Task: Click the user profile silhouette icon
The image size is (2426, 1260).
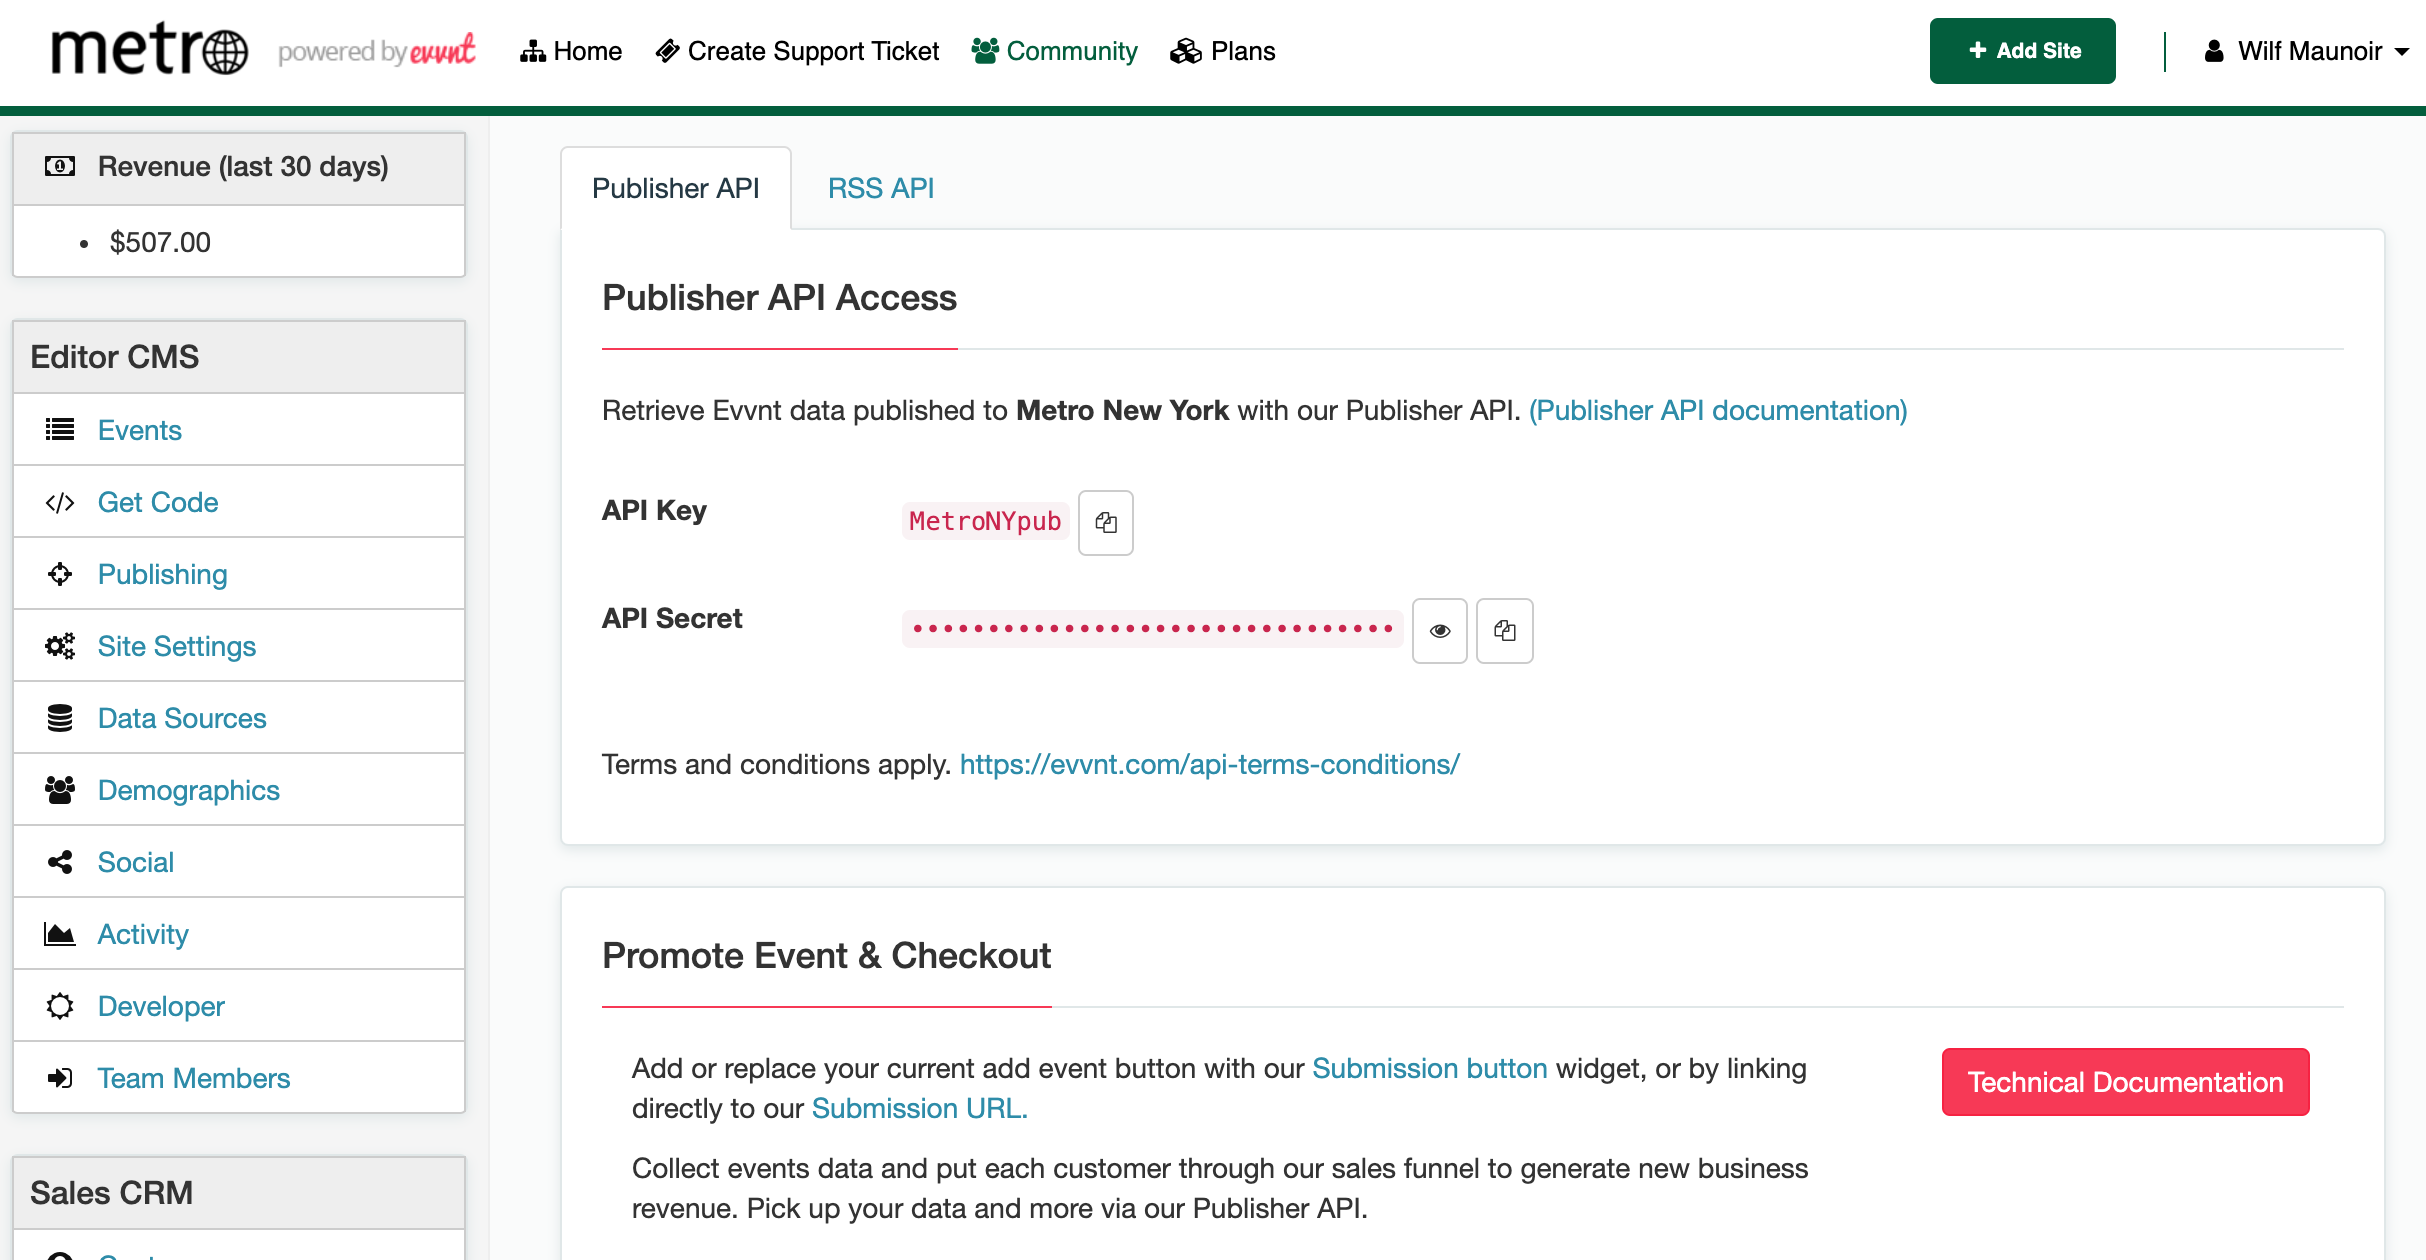Action: point(2214,51)
